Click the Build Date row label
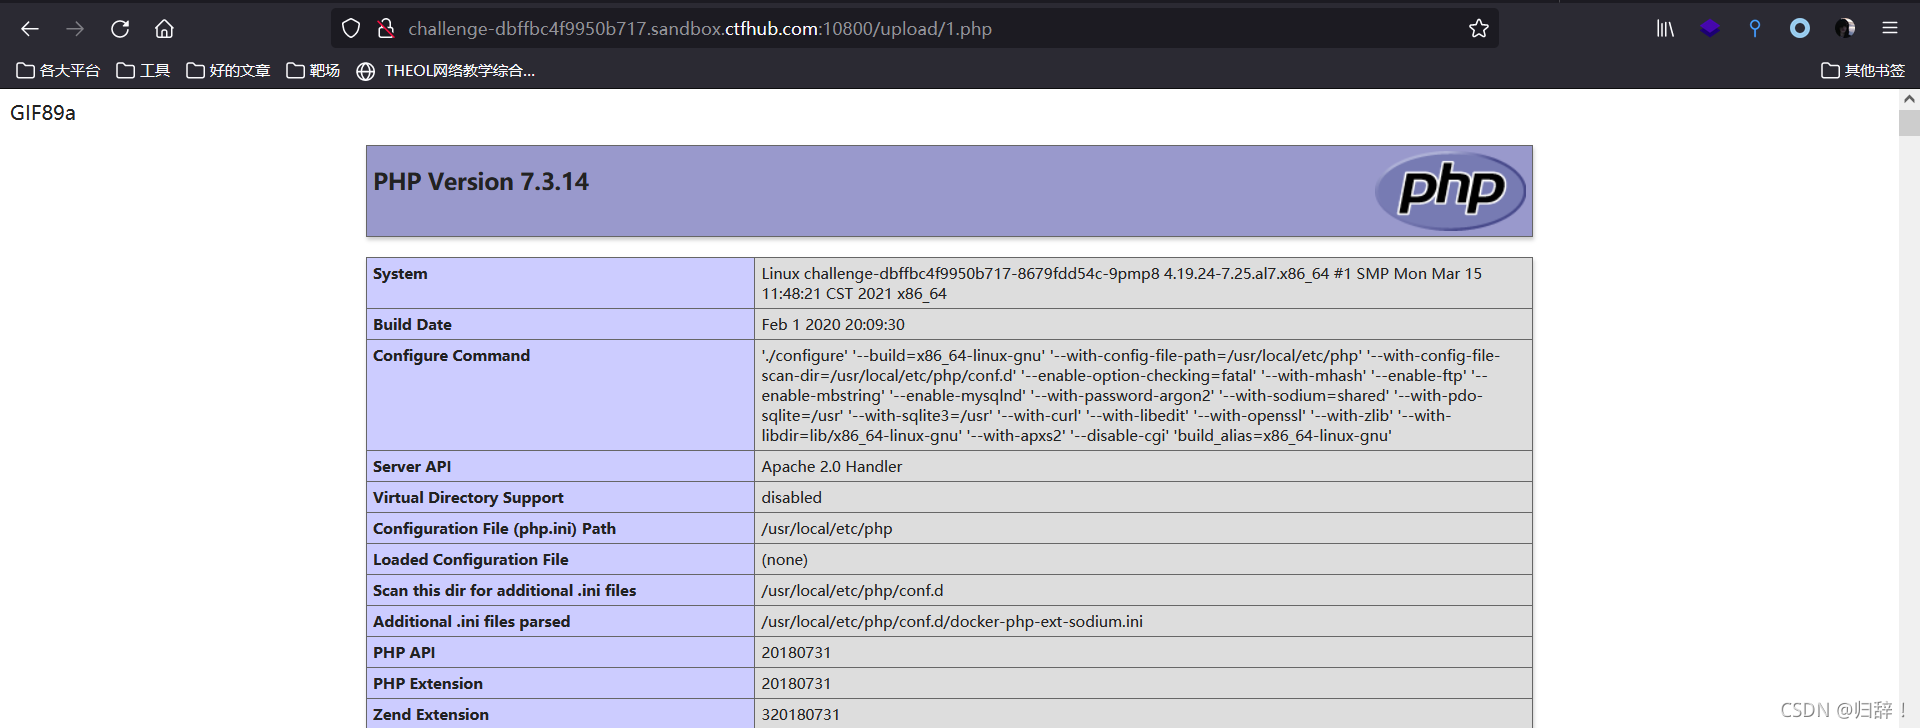The image size is (1920, 728). 412,325
